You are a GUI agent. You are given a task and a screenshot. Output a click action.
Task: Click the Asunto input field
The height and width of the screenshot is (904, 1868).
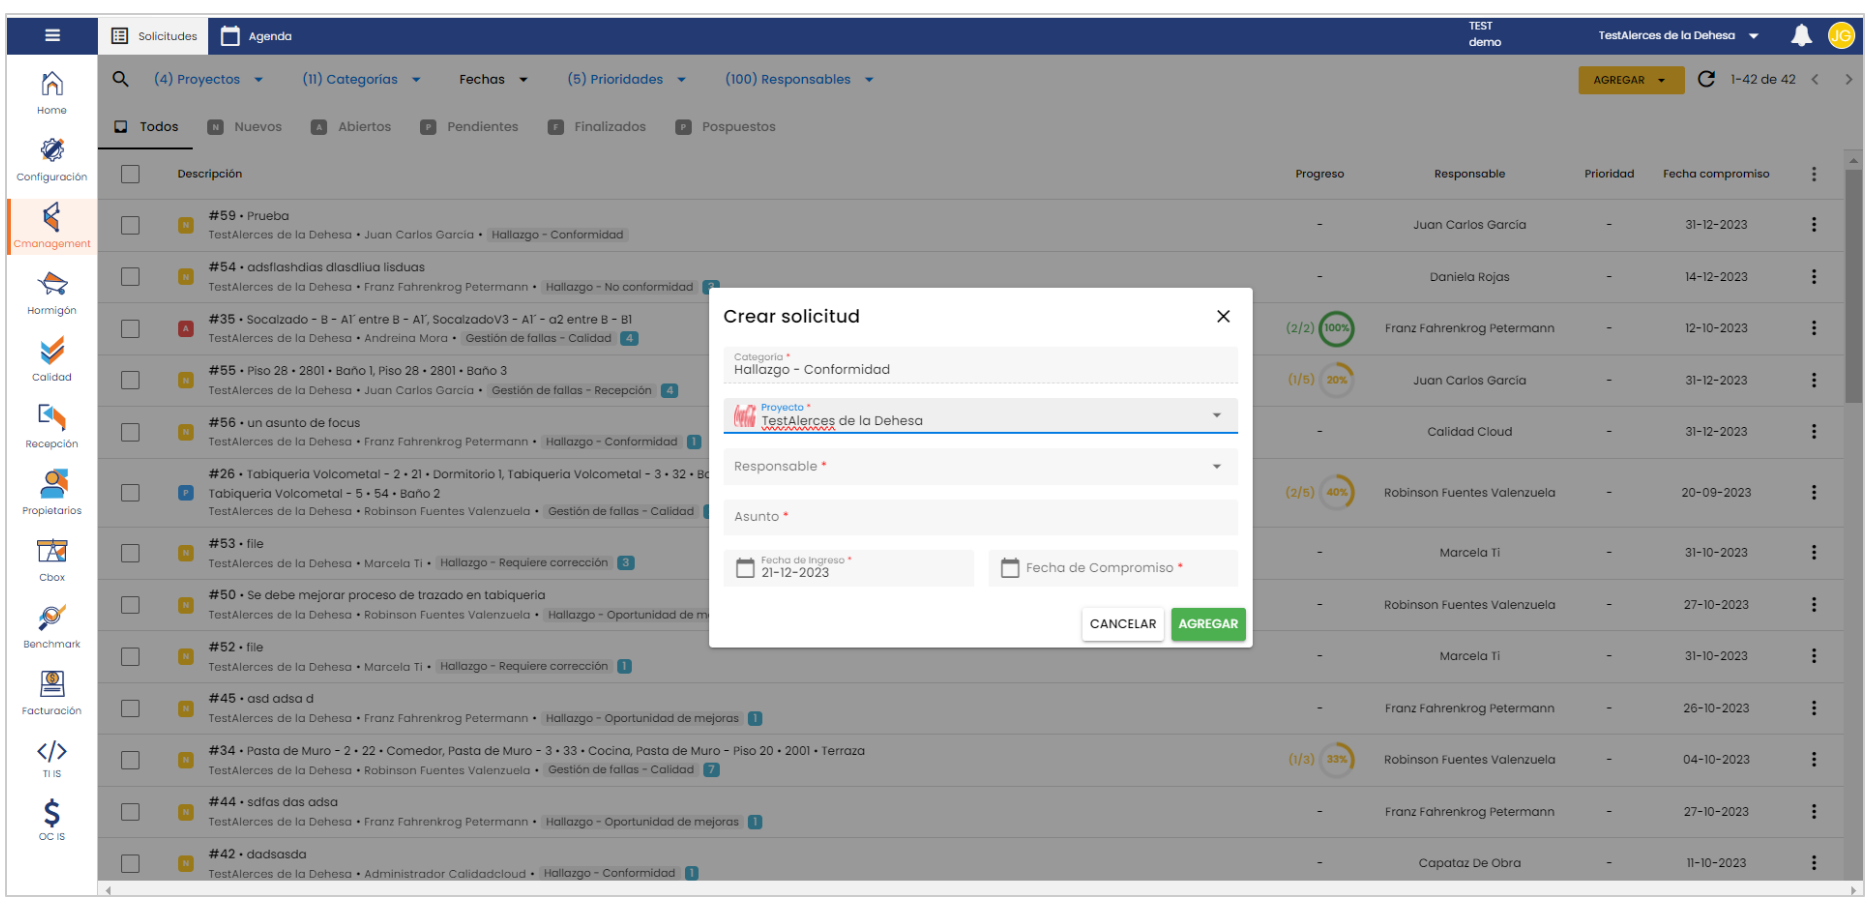[x=980, y=517]
